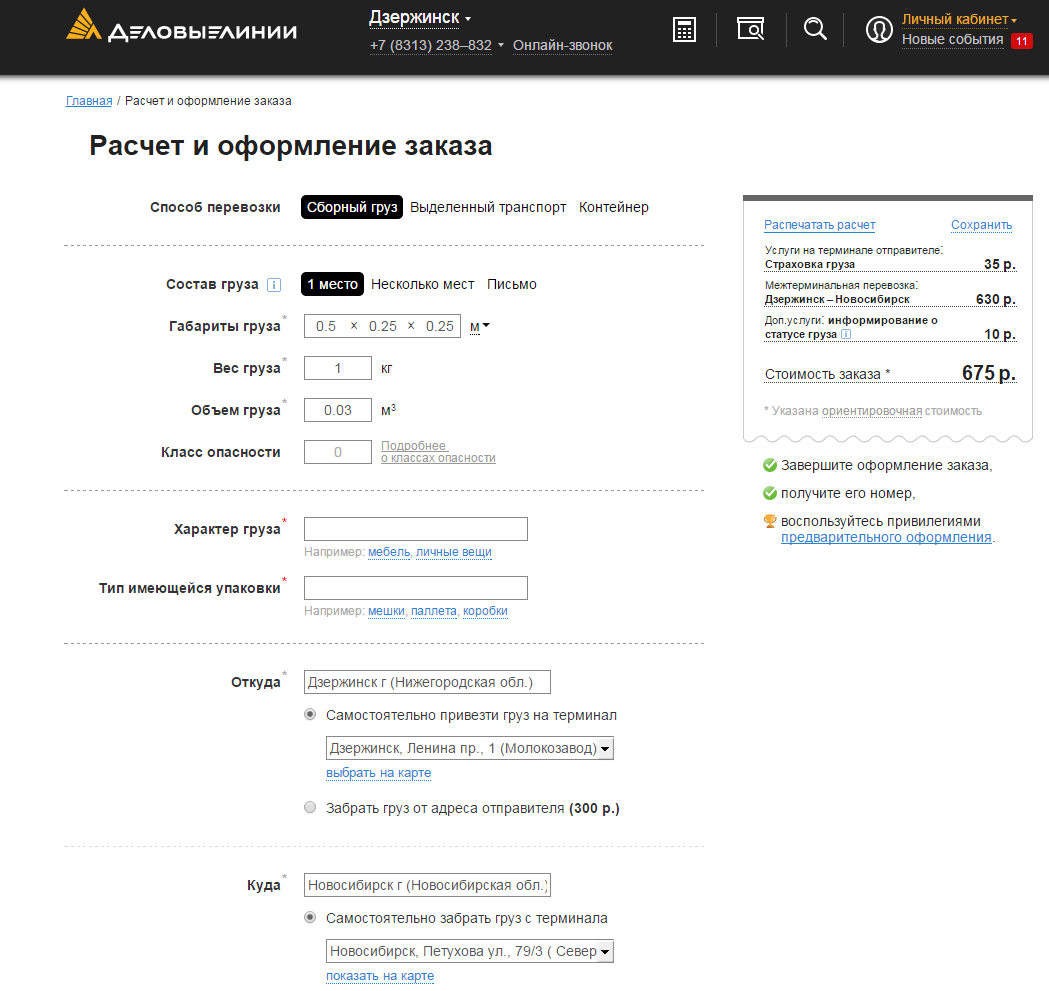Click the Характер груза input field
Viewport: 1049px width, 991px height.
point(415,529)
